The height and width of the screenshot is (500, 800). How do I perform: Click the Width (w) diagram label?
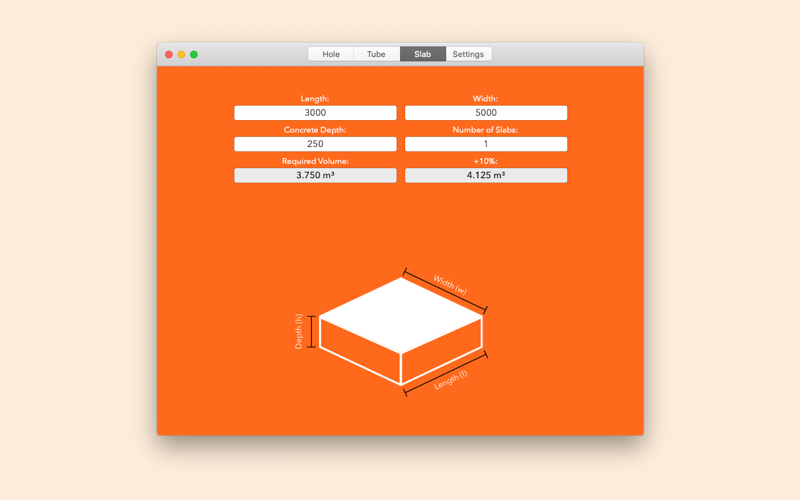click(449, 285)
